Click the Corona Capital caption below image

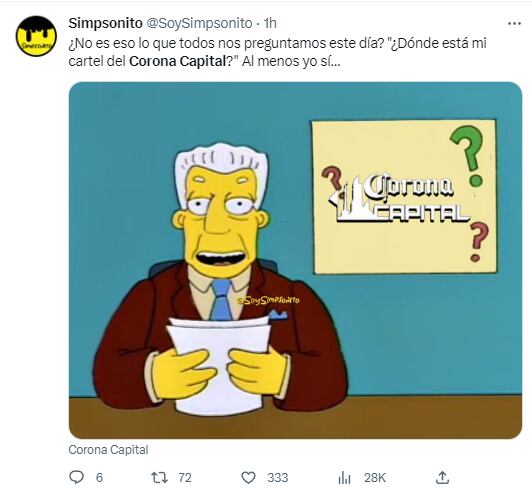coord(108,450)
